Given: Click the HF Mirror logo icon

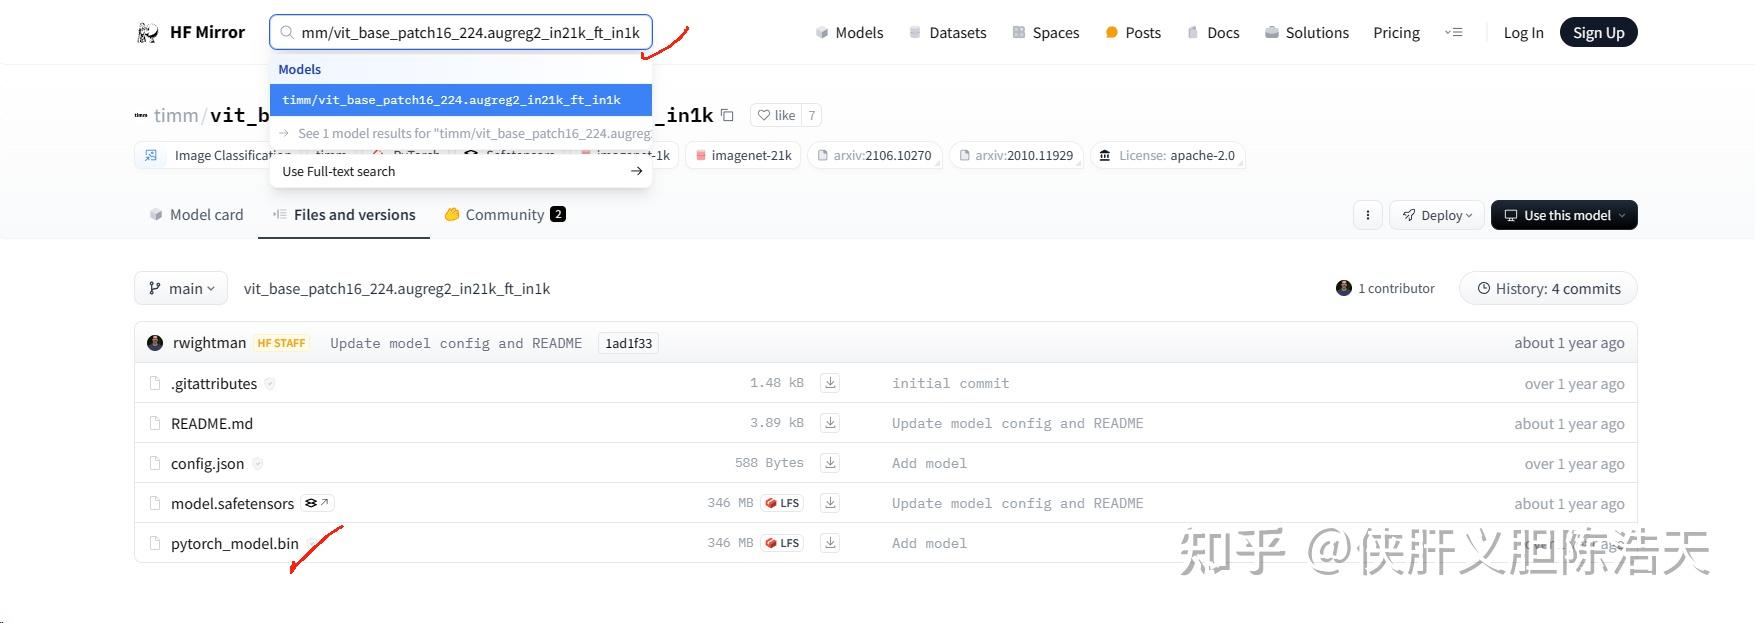Looking at the screenshot, I should click(148, 33).
